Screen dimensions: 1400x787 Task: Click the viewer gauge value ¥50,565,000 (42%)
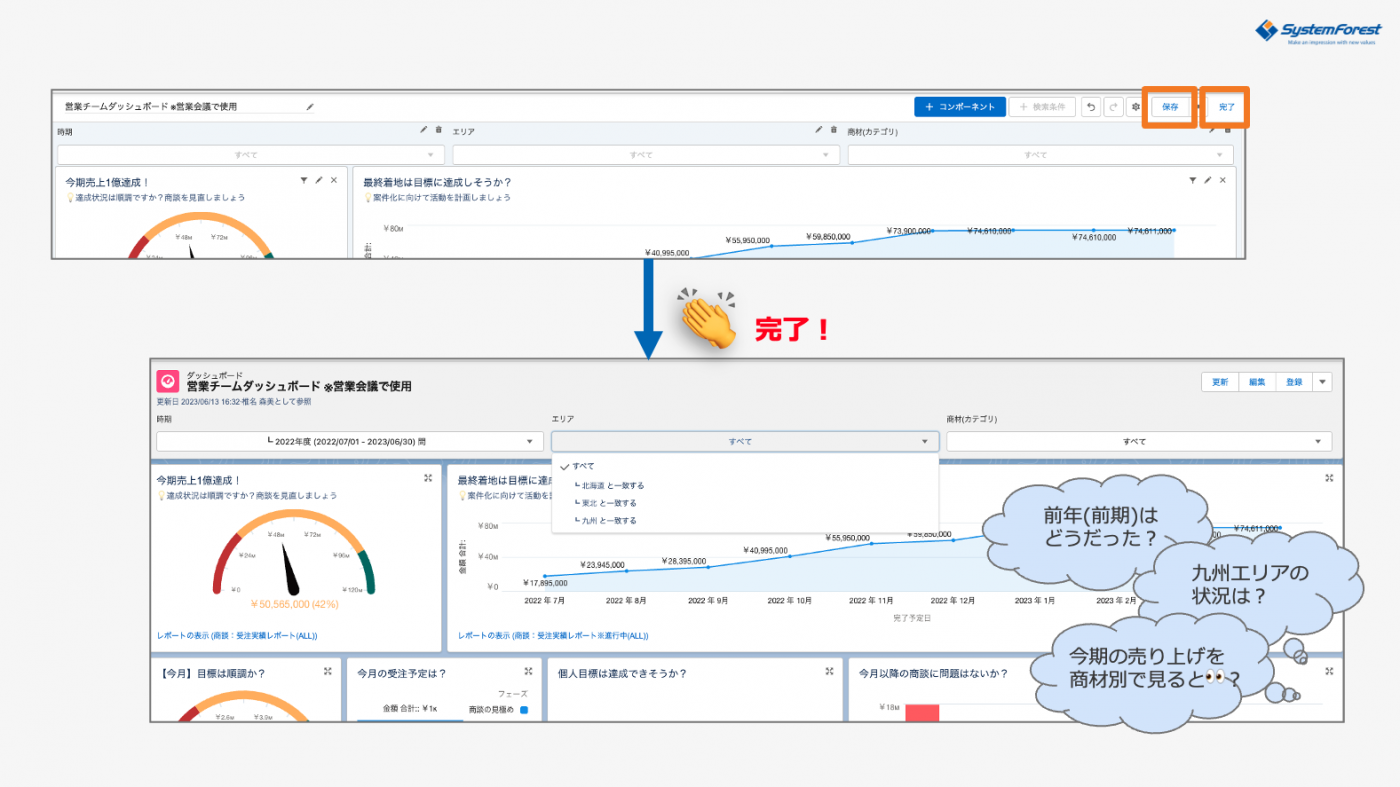[x=294, y=604]
